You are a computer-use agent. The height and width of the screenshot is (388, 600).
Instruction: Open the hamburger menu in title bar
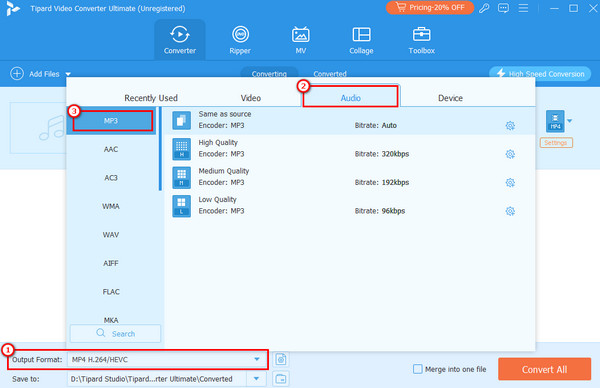tap(523, 8)
